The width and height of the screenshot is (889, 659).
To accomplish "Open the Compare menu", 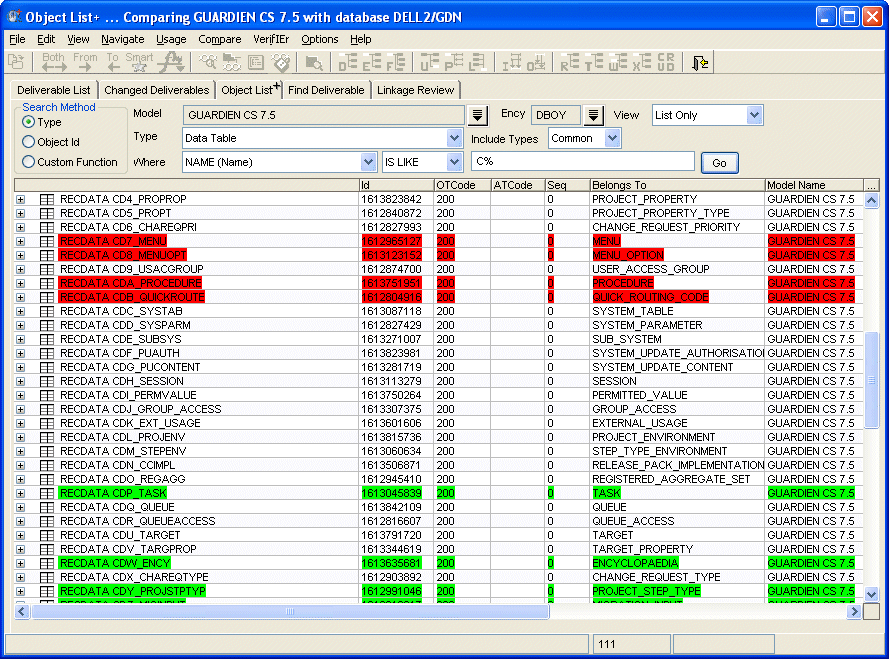I will pyautogui.click(x=219, y=39).
